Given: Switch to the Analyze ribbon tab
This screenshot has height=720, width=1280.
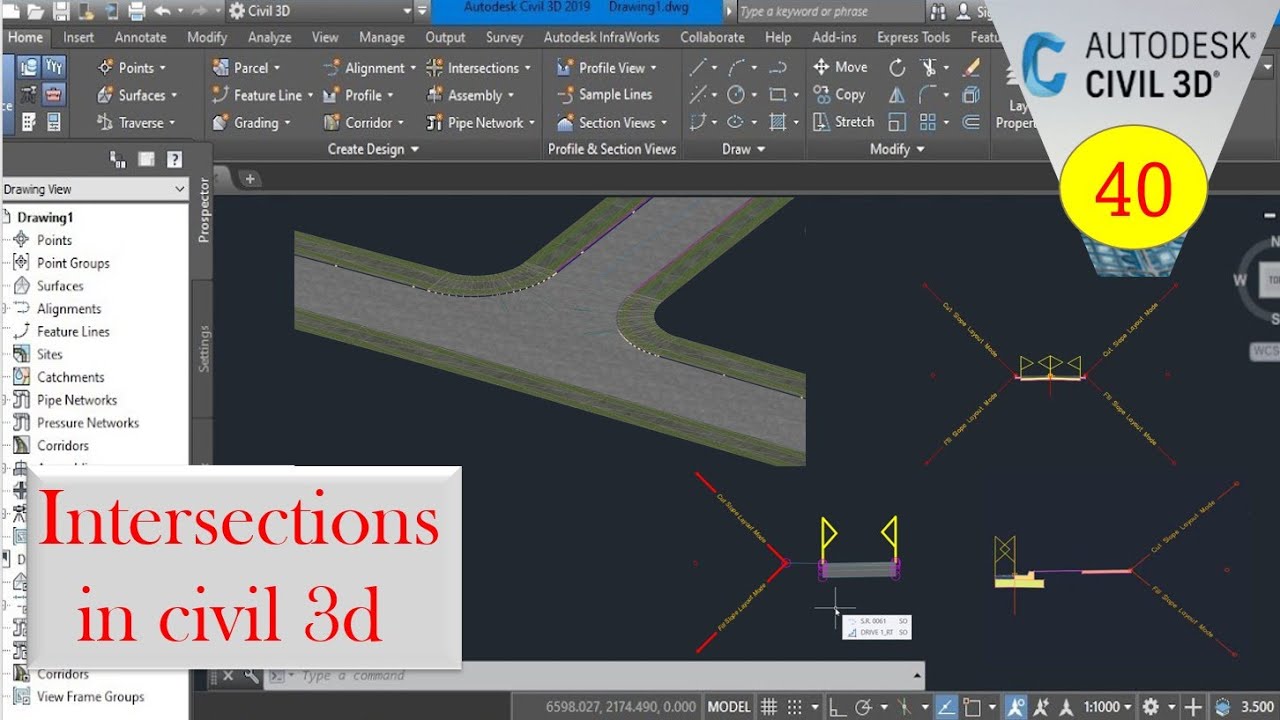Looking at the screenshot, I should click(x=270, y=37).
